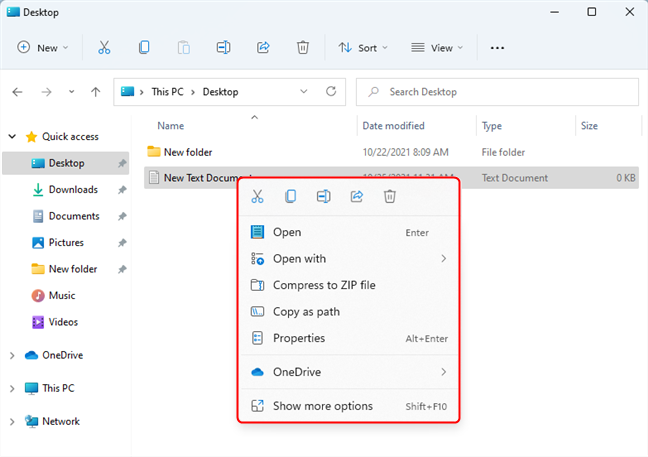Select Downloads in Quick access
Image resolution: width=648 pixels, height=457 pixels.
73,189
